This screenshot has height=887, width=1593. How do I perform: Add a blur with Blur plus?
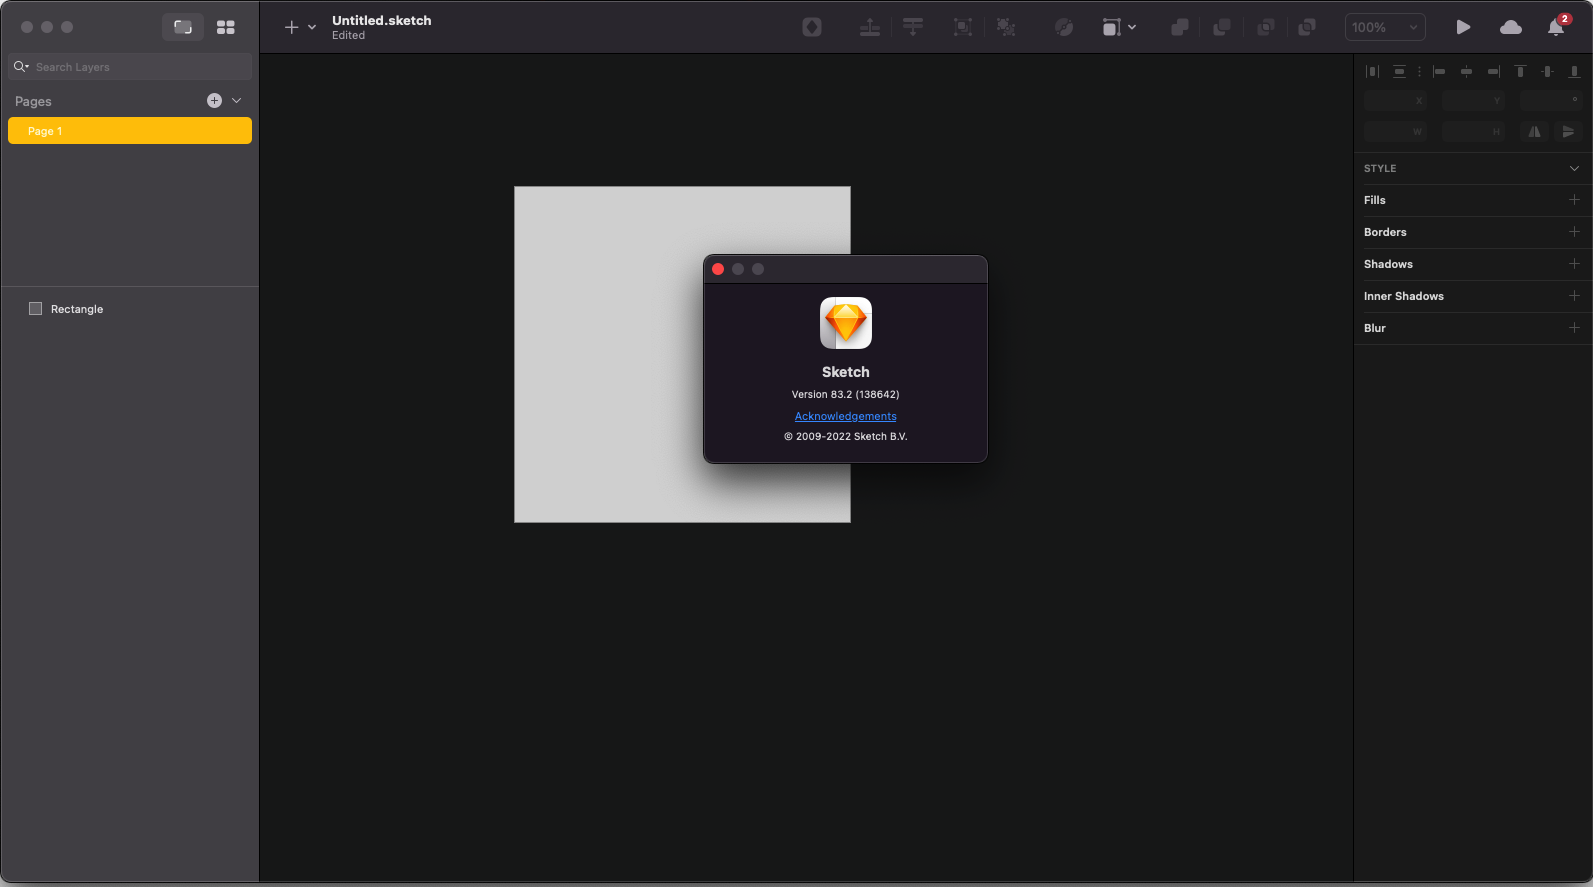coord(1574,328)
